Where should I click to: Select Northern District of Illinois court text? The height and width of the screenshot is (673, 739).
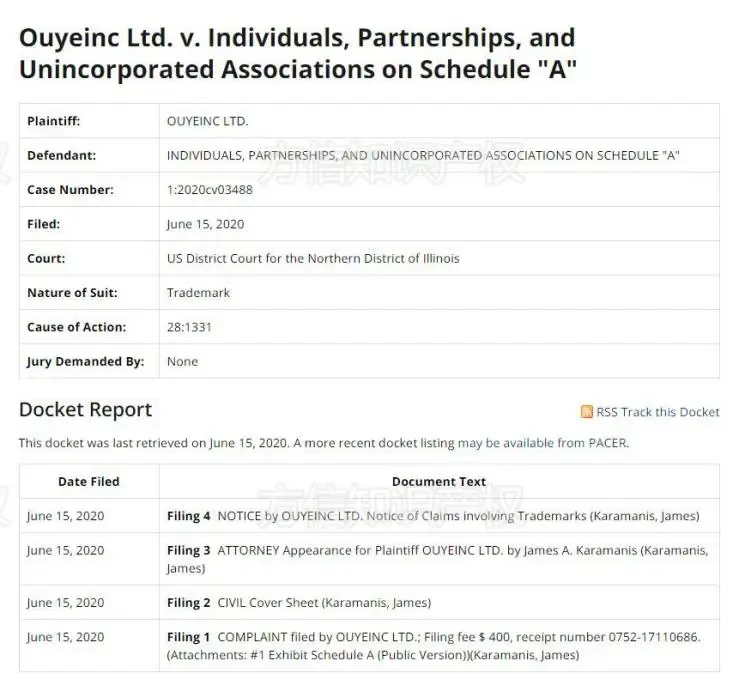coord(313,259)
